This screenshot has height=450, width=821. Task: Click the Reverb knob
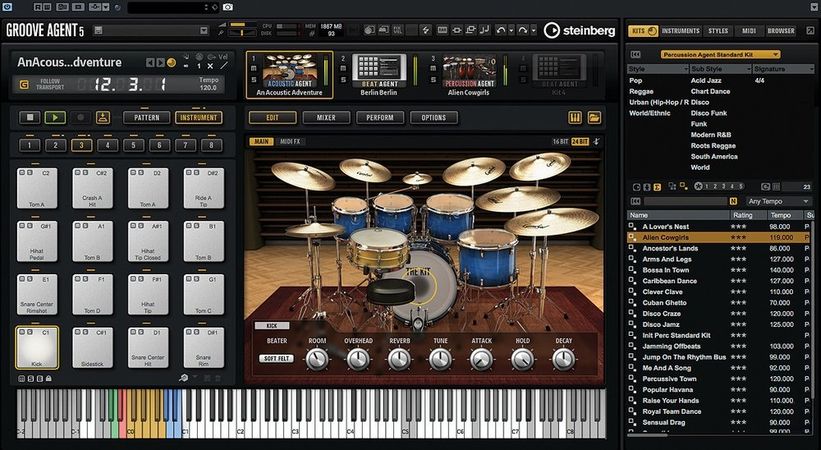399,358
